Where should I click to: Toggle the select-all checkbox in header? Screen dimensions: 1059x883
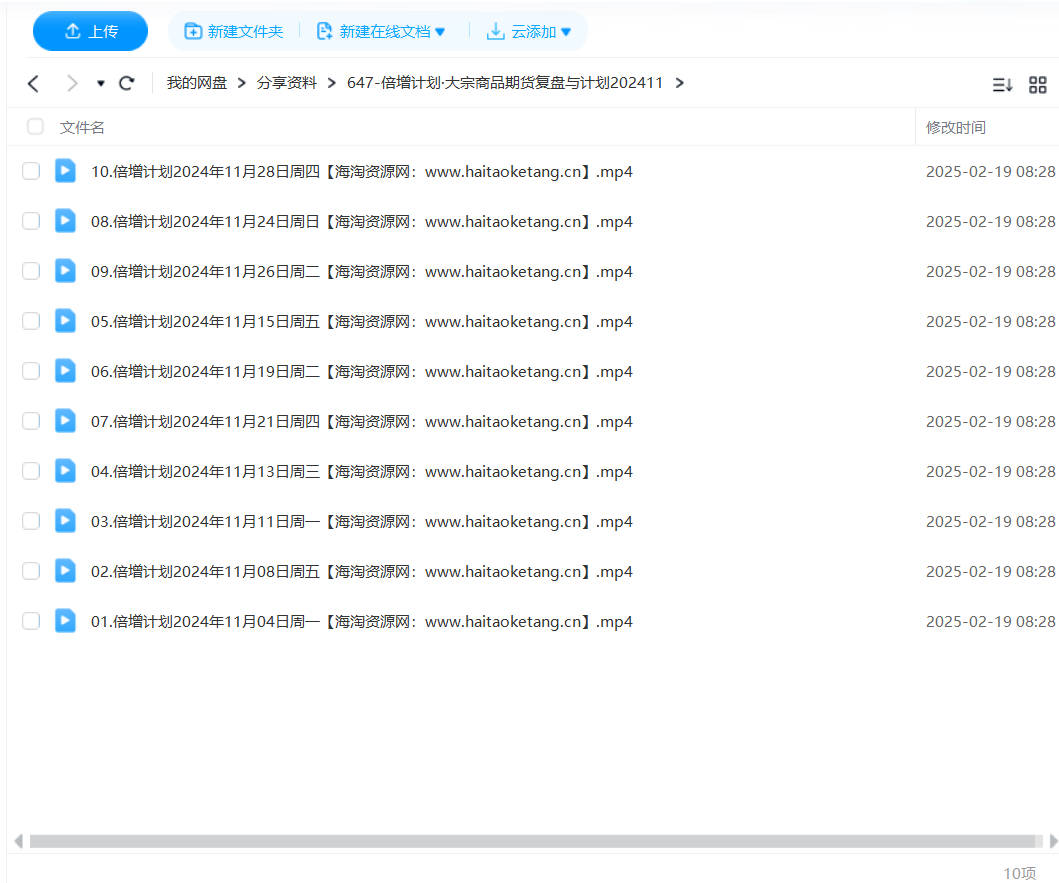click(x=35, y=126)
